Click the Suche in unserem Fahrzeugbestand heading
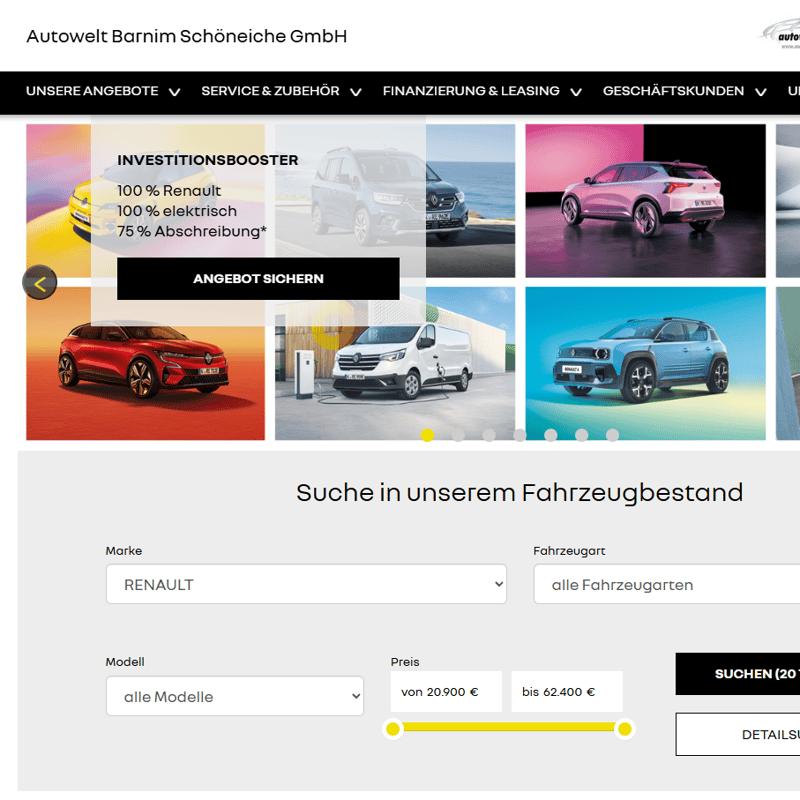 point(519,493)
